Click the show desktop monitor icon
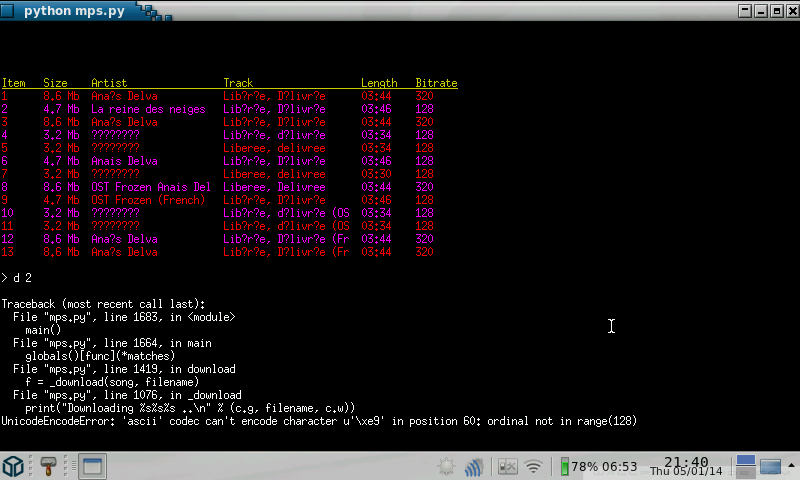Image resolution: width=800 pixels, height=480 pixels. point(770,466)
